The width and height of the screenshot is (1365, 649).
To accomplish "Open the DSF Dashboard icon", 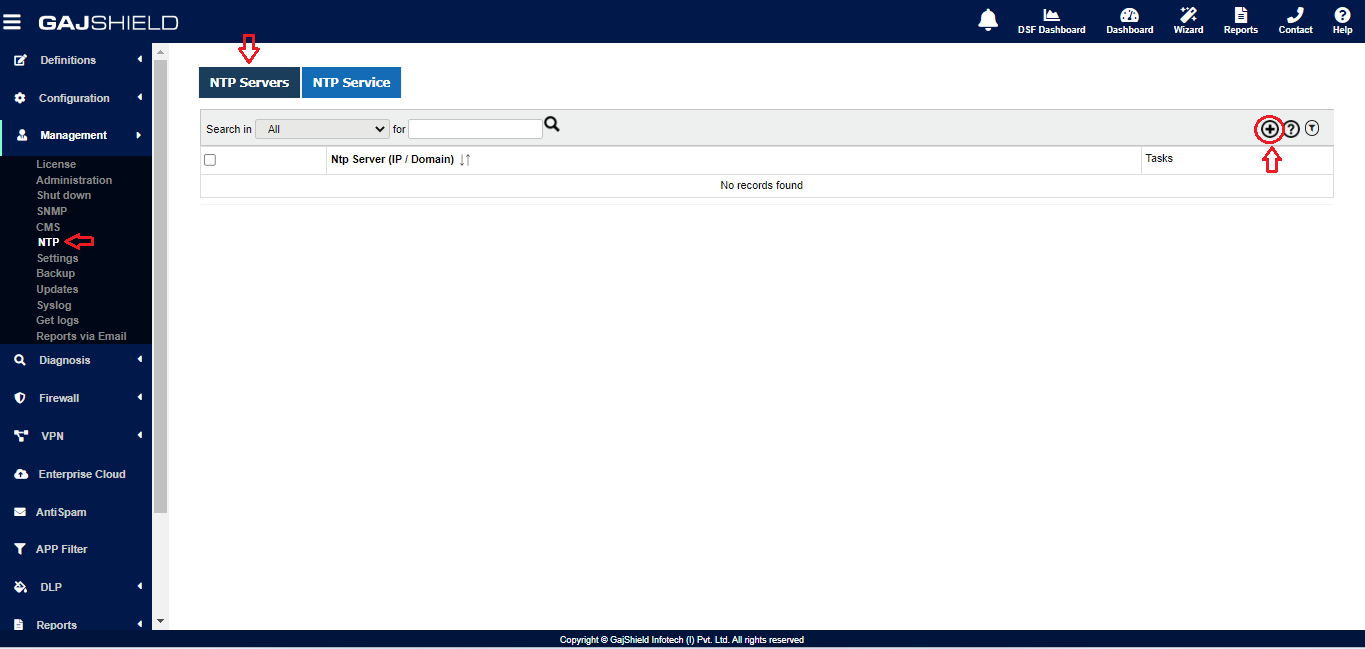I will click(1051, 15).
